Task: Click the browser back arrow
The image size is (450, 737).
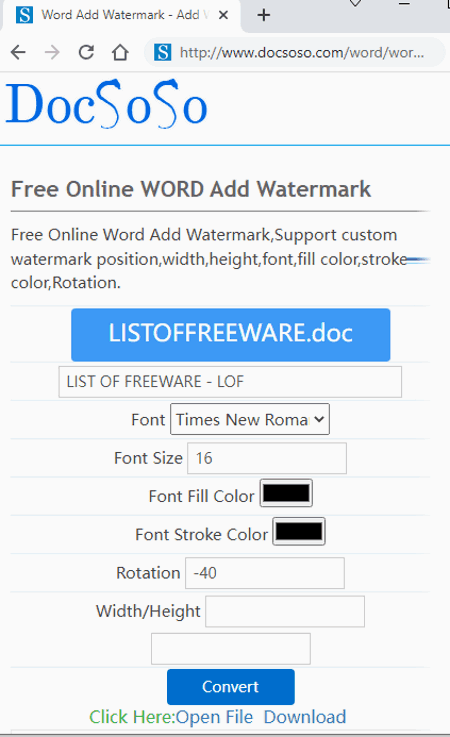Action: (x=18, y=52)
